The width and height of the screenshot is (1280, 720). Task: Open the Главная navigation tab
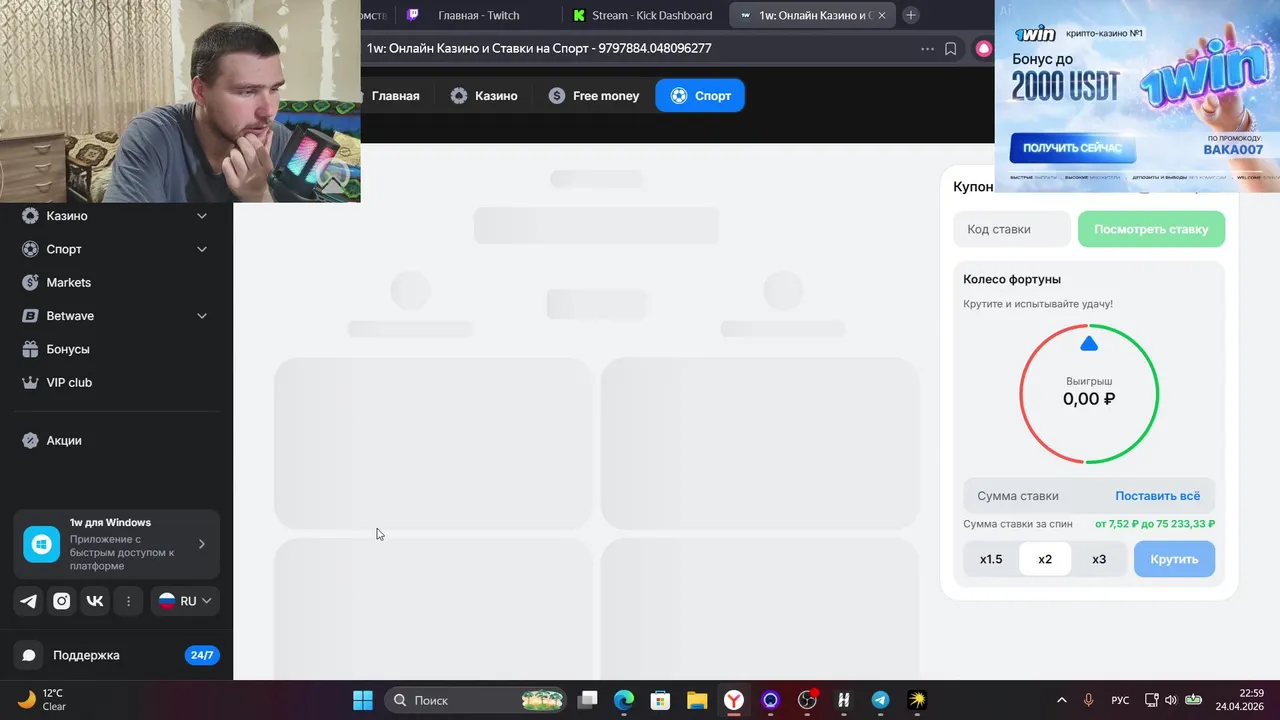394,96
